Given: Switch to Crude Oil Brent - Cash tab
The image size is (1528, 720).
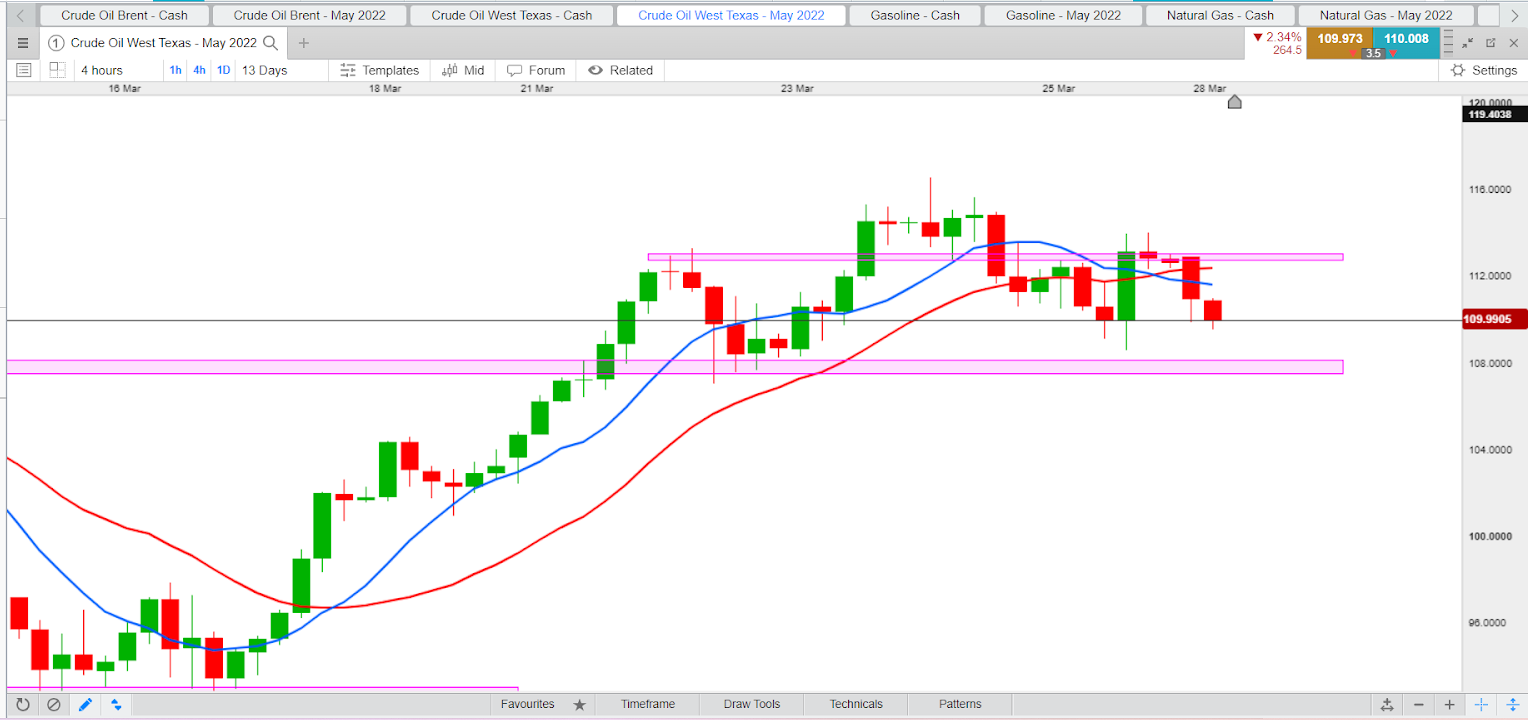Looking at the screenshot, I should 124,15.
